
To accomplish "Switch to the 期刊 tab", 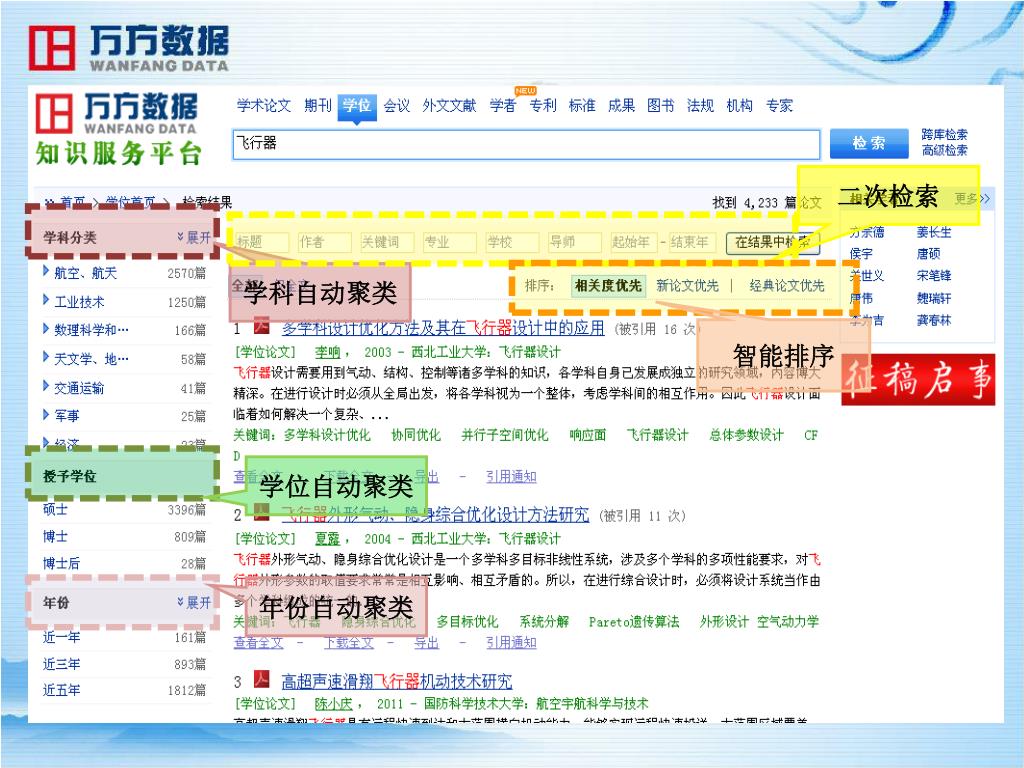I will 318,105.
